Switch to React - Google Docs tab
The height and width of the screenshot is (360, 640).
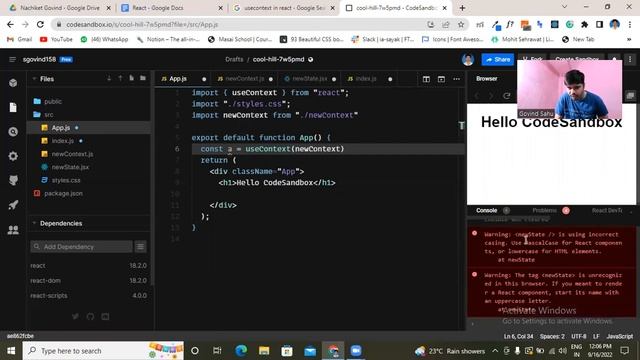tap(171, 8)
